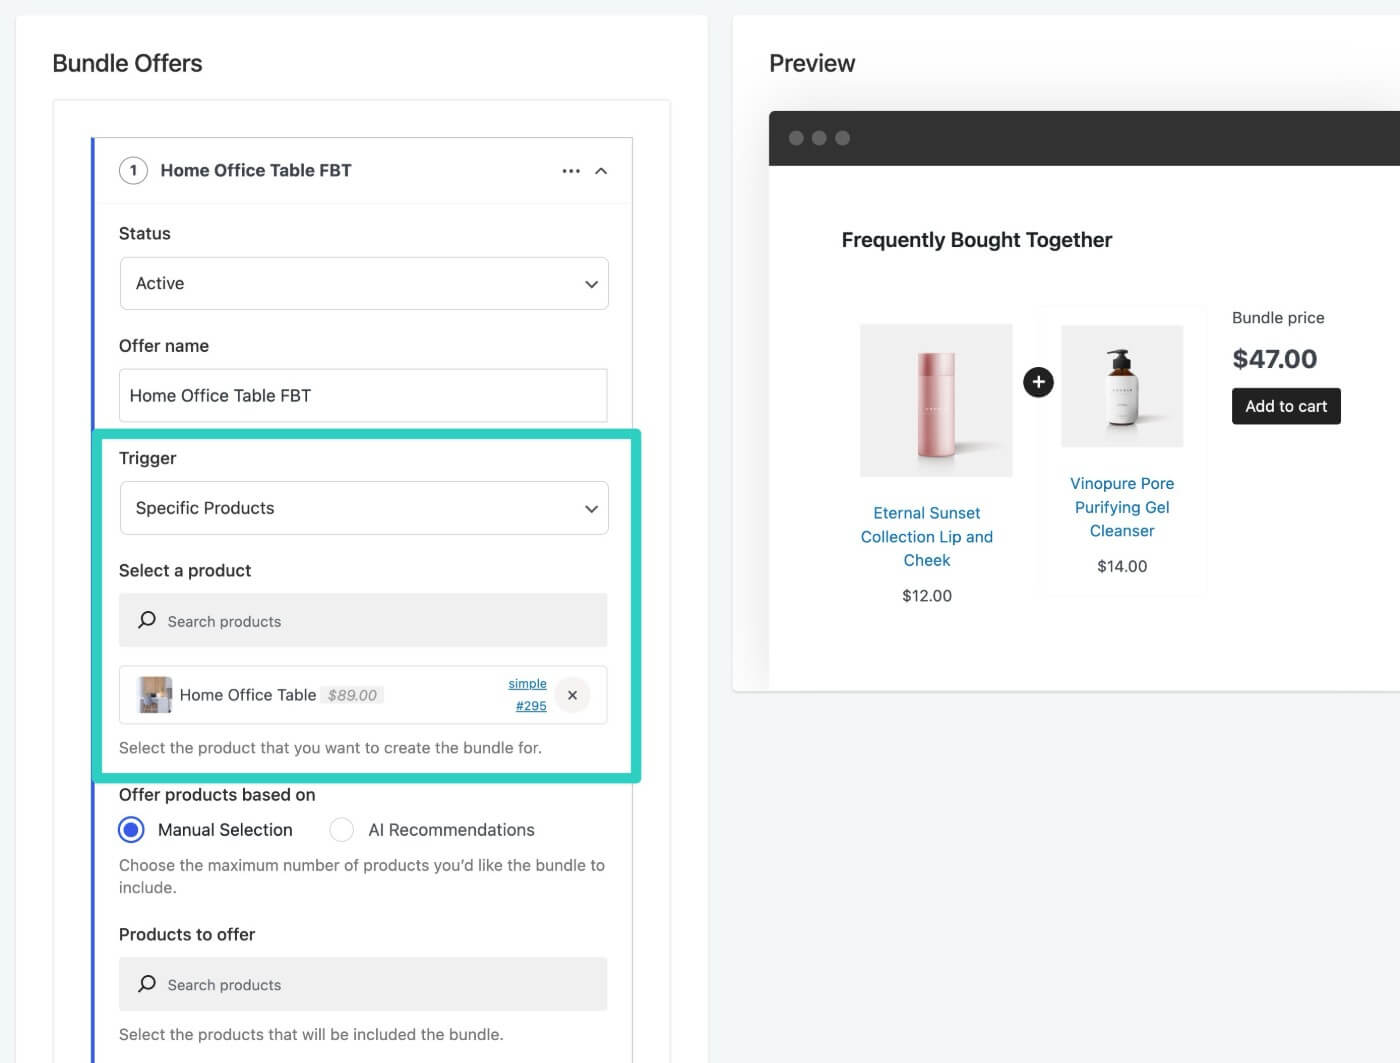Click the number 1 badge of the offer

[133, 170]
